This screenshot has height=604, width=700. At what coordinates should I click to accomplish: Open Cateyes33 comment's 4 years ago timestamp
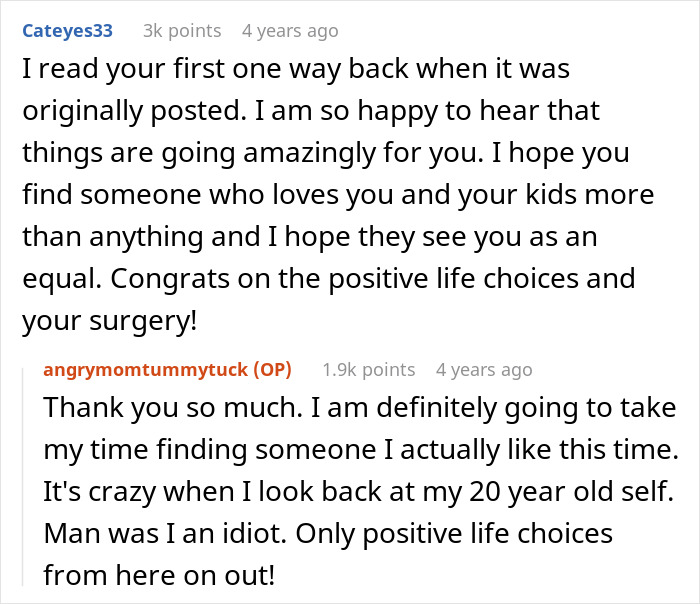(290, 31)
